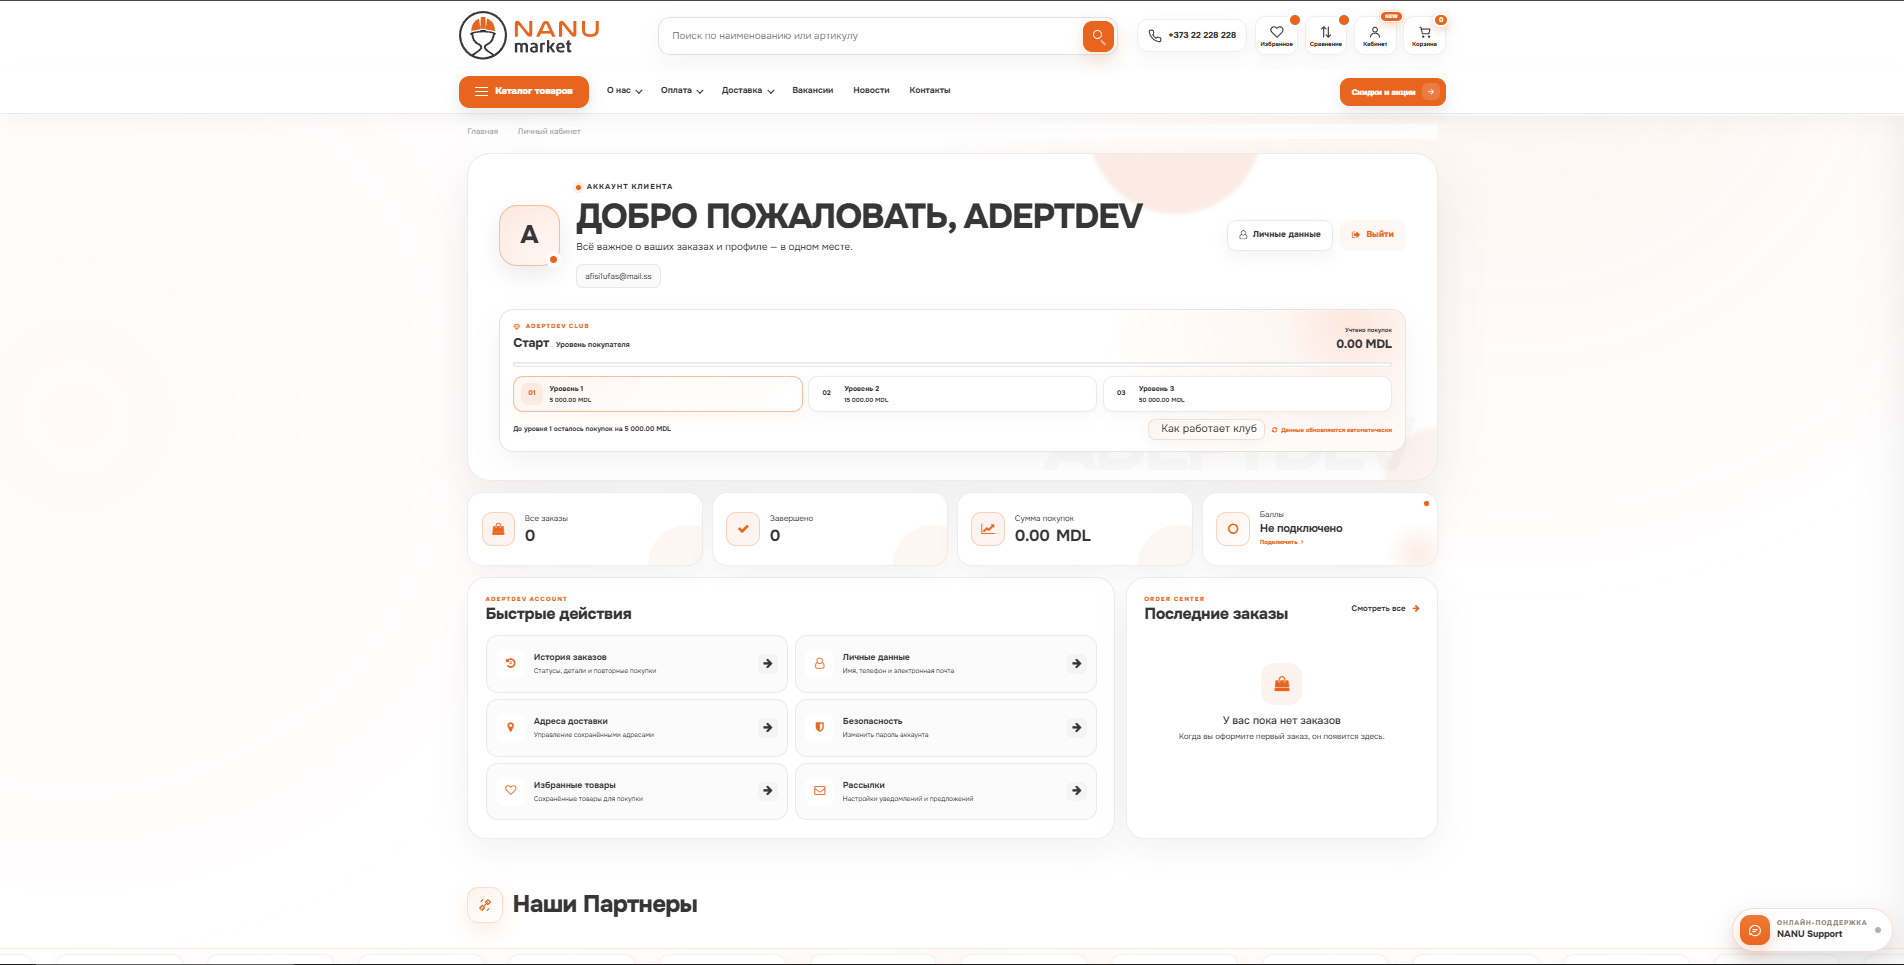
Task: Open the Vacancies menu item
Action: [x=812, y=90]
